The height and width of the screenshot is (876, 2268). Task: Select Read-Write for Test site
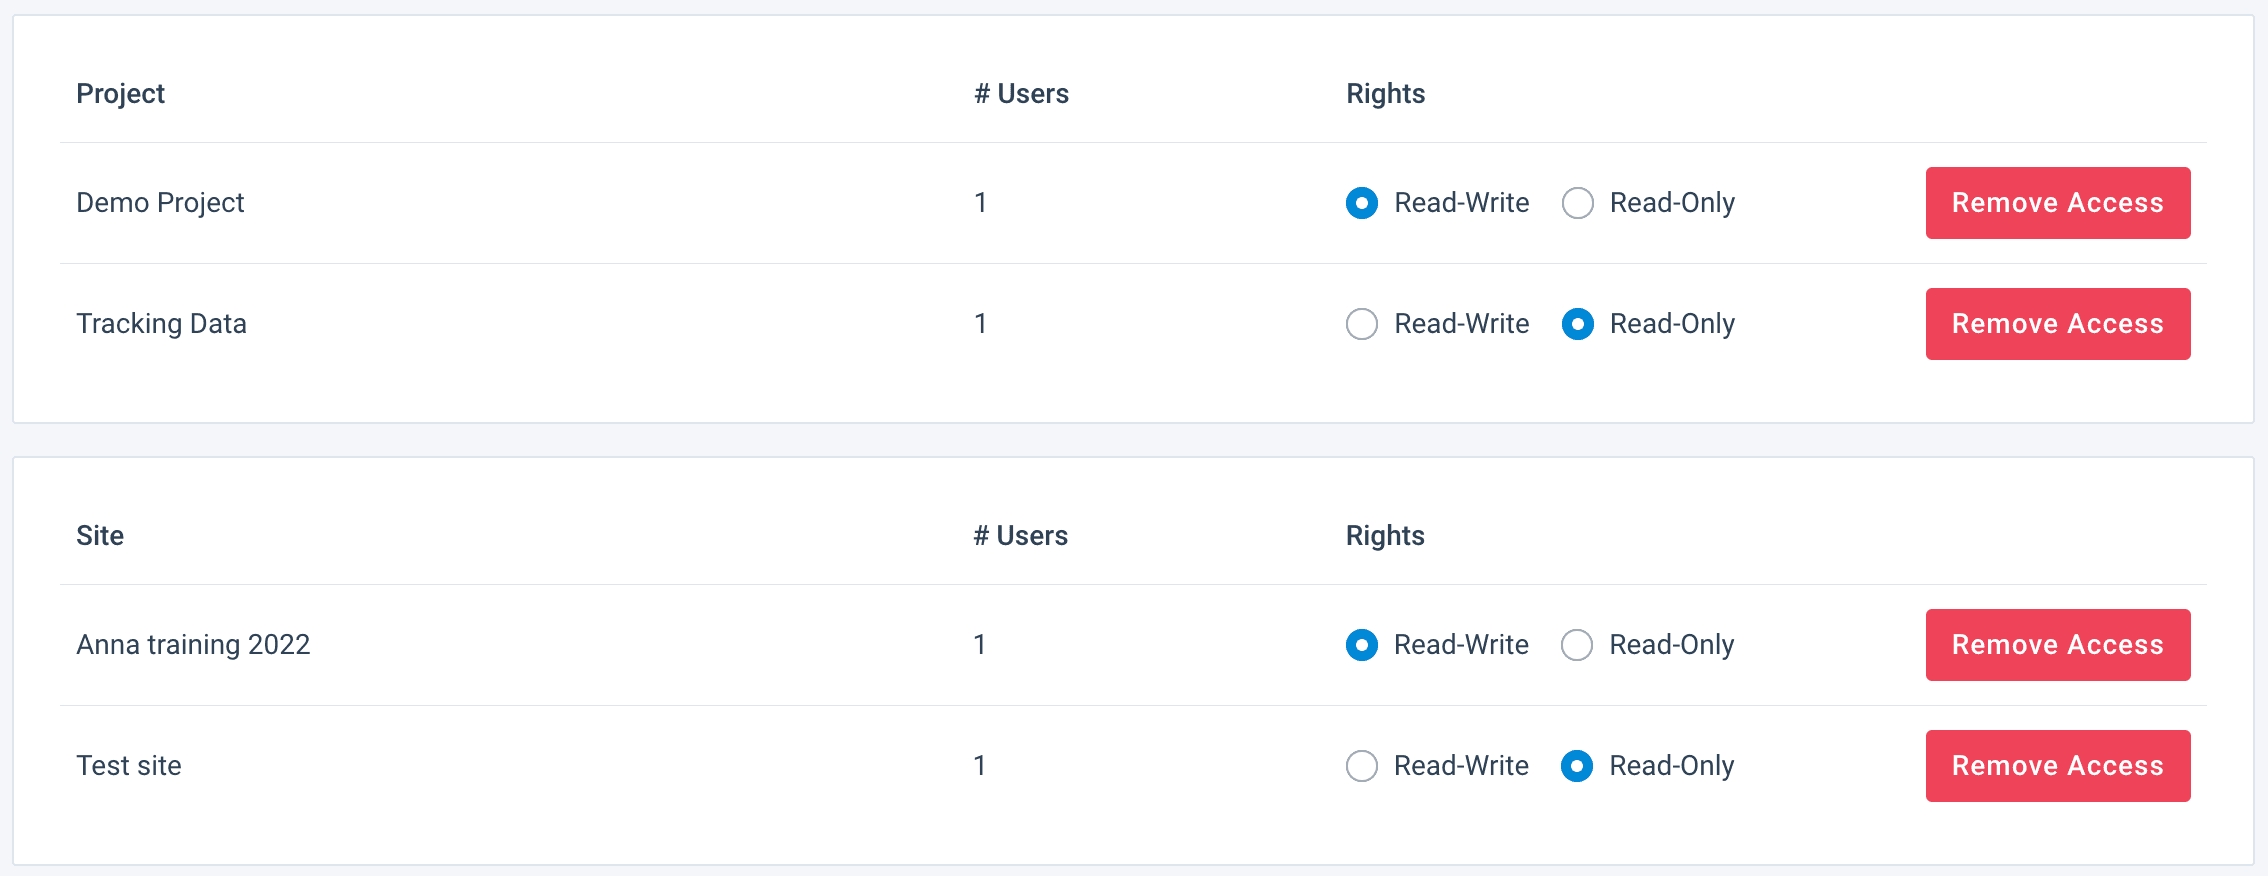click(x=1362, y=766)
